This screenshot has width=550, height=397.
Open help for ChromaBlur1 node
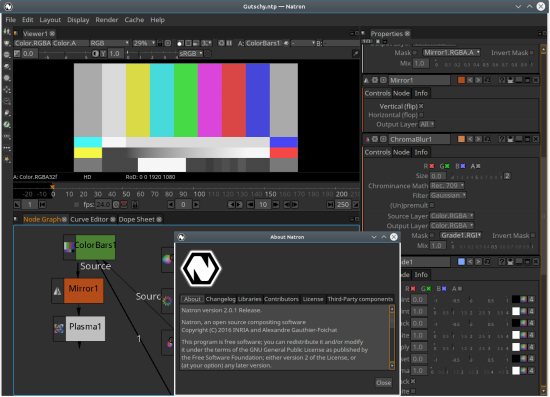tap(502, 139)
